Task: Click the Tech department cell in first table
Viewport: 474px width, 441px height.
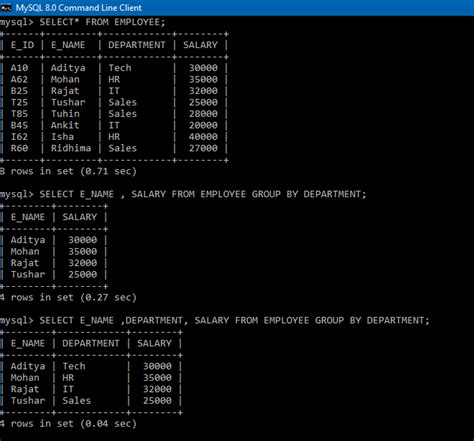Action: point(120,68)
